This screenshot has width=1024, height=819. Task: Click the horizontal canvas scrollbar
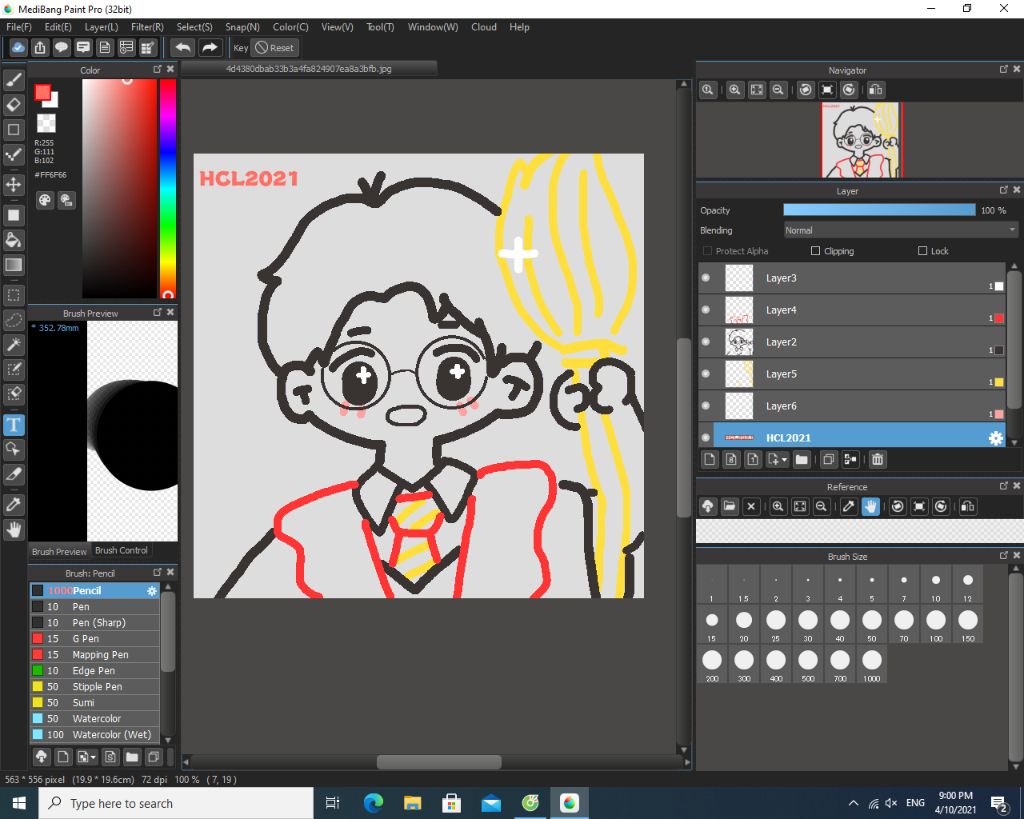439,762
